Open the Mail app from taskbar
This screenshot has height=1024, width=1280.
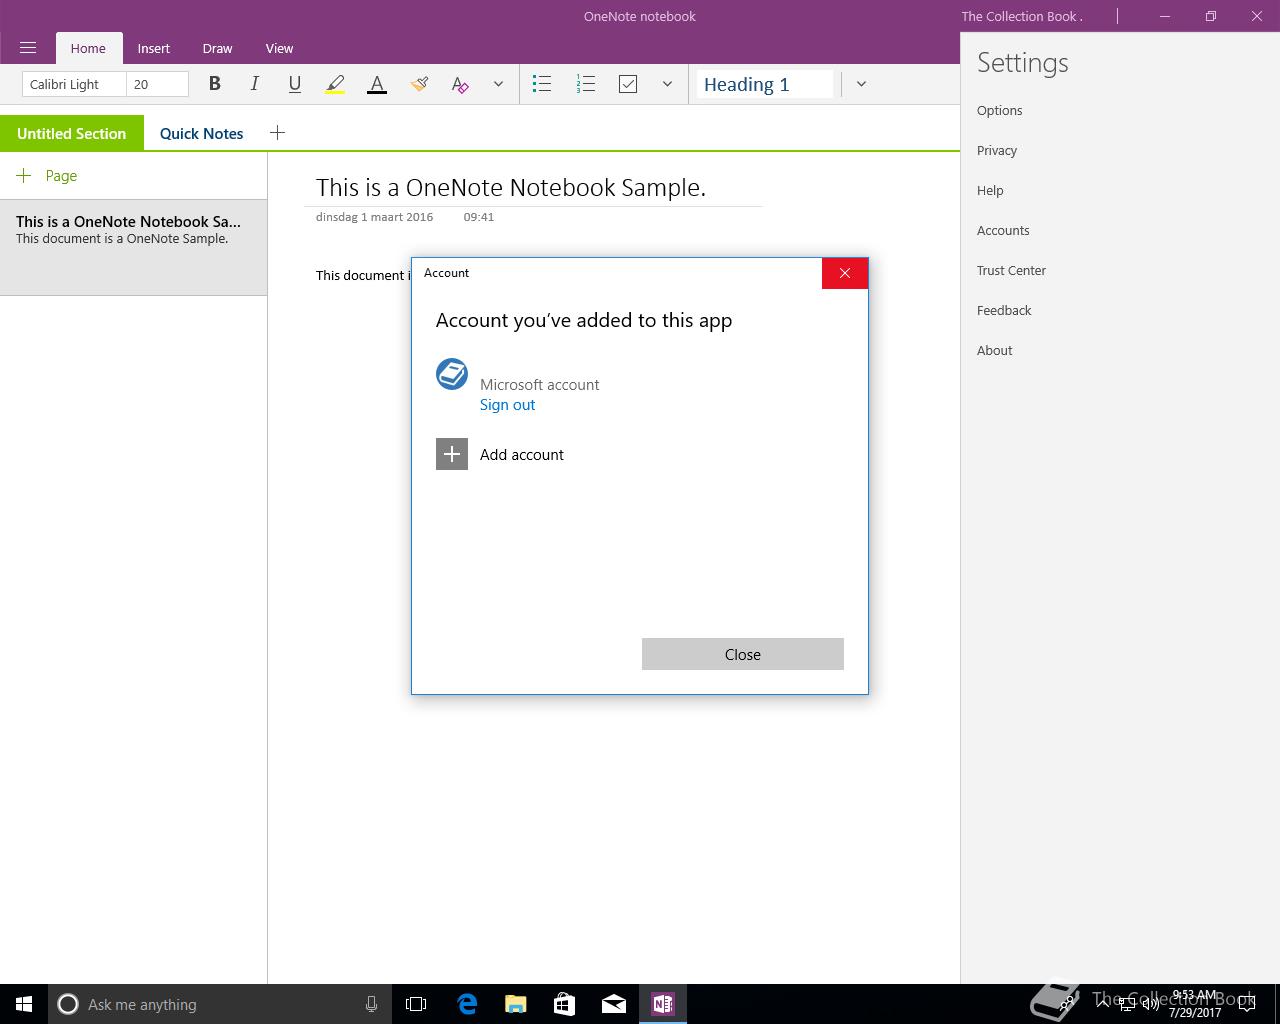[614, 1004]
